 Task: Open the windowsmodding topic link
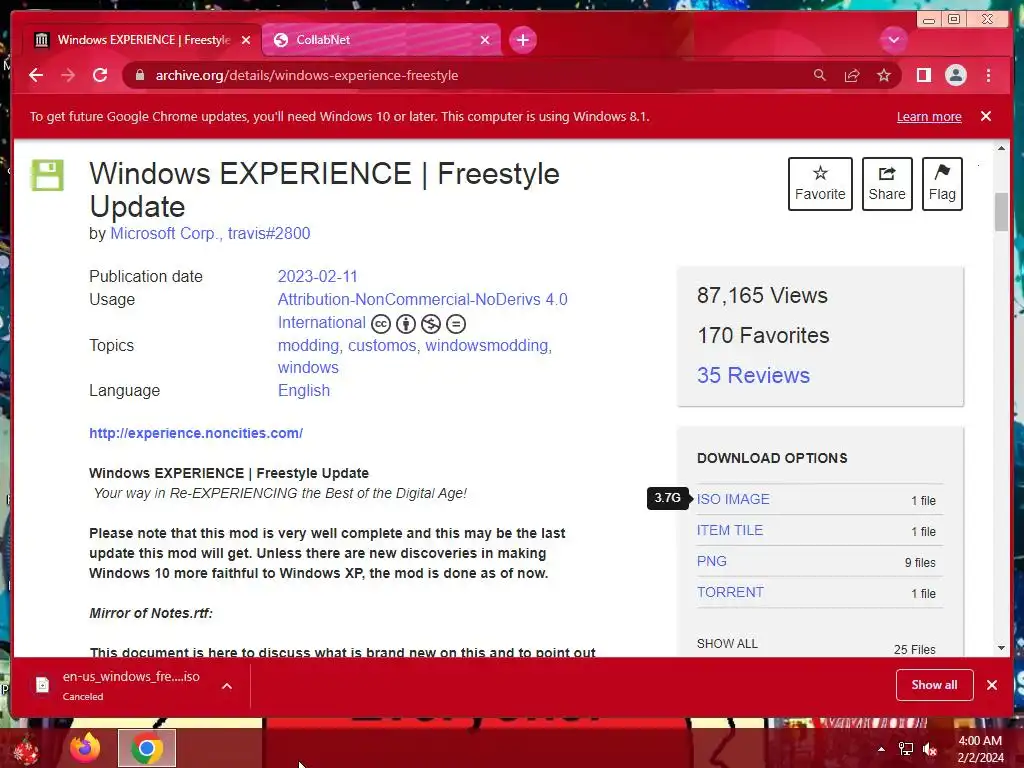point(487,345)
